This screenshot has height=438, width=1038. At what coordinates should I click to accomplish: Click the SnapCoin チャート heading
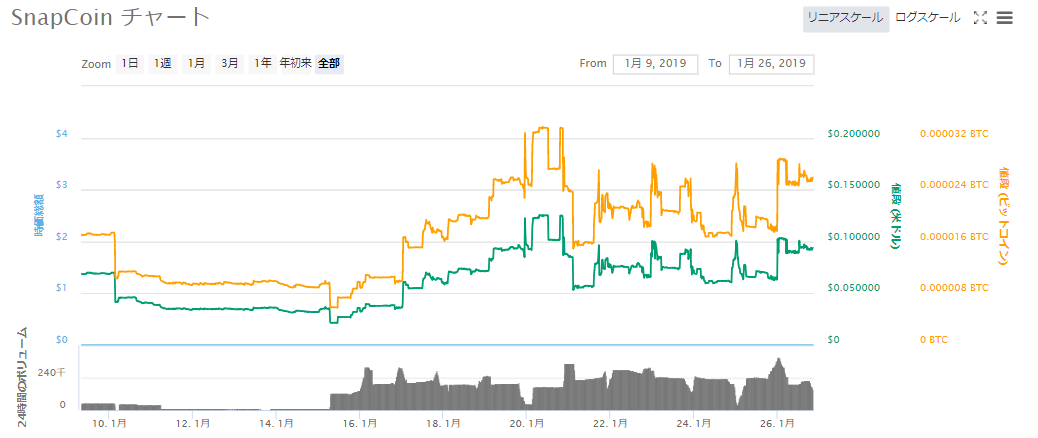[x=111, y=18]
